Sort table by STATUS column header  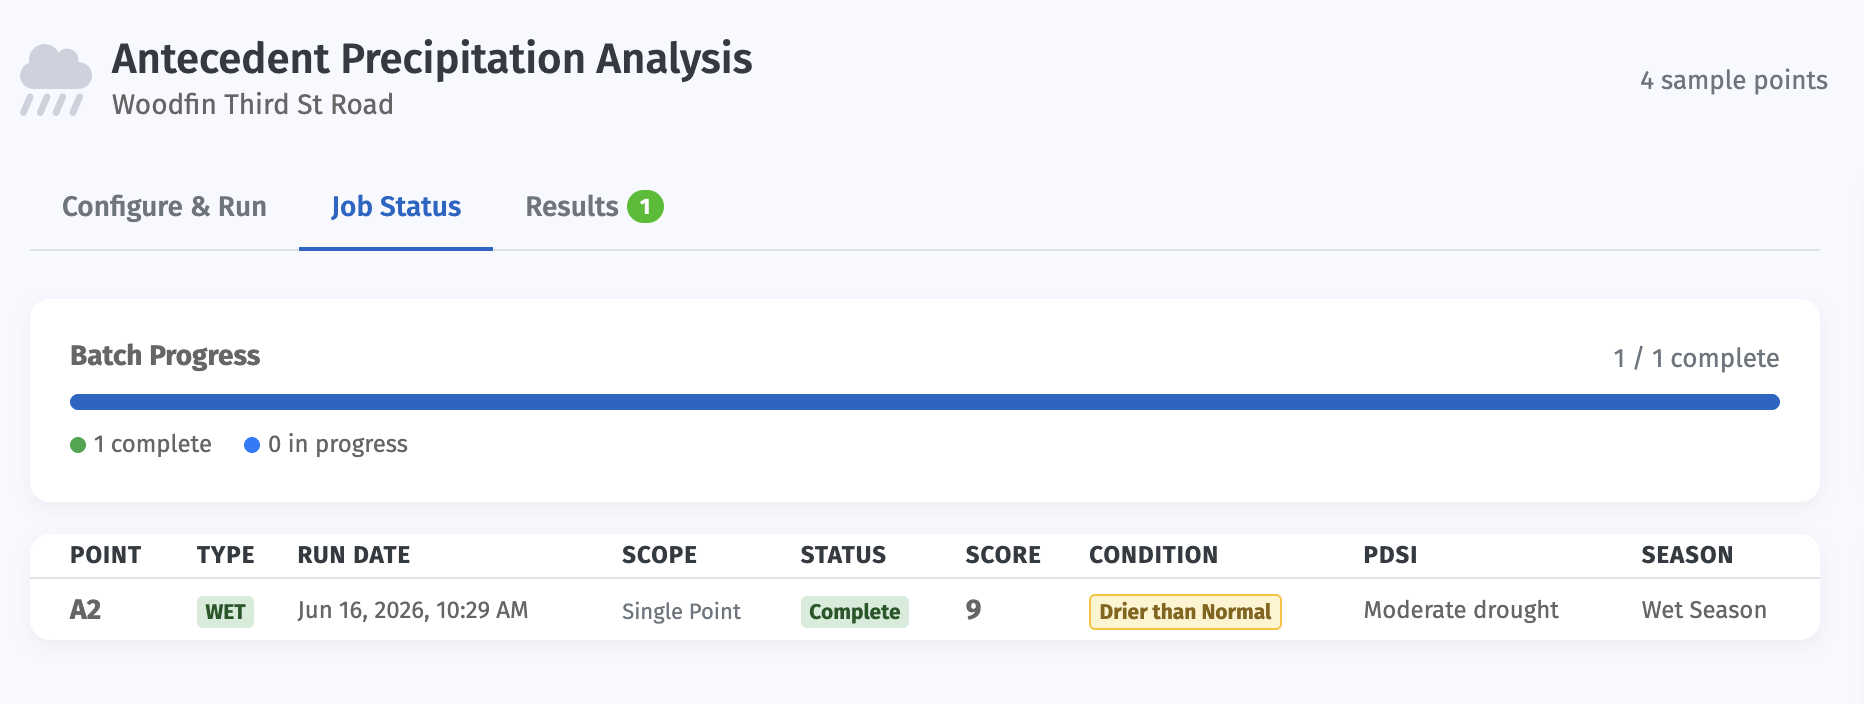click(x=843, y=555)
